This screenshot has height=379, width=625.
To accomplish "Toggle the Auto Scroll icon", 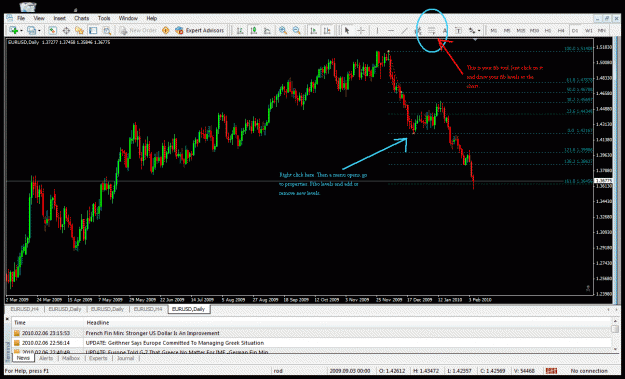I will (314, 30).
